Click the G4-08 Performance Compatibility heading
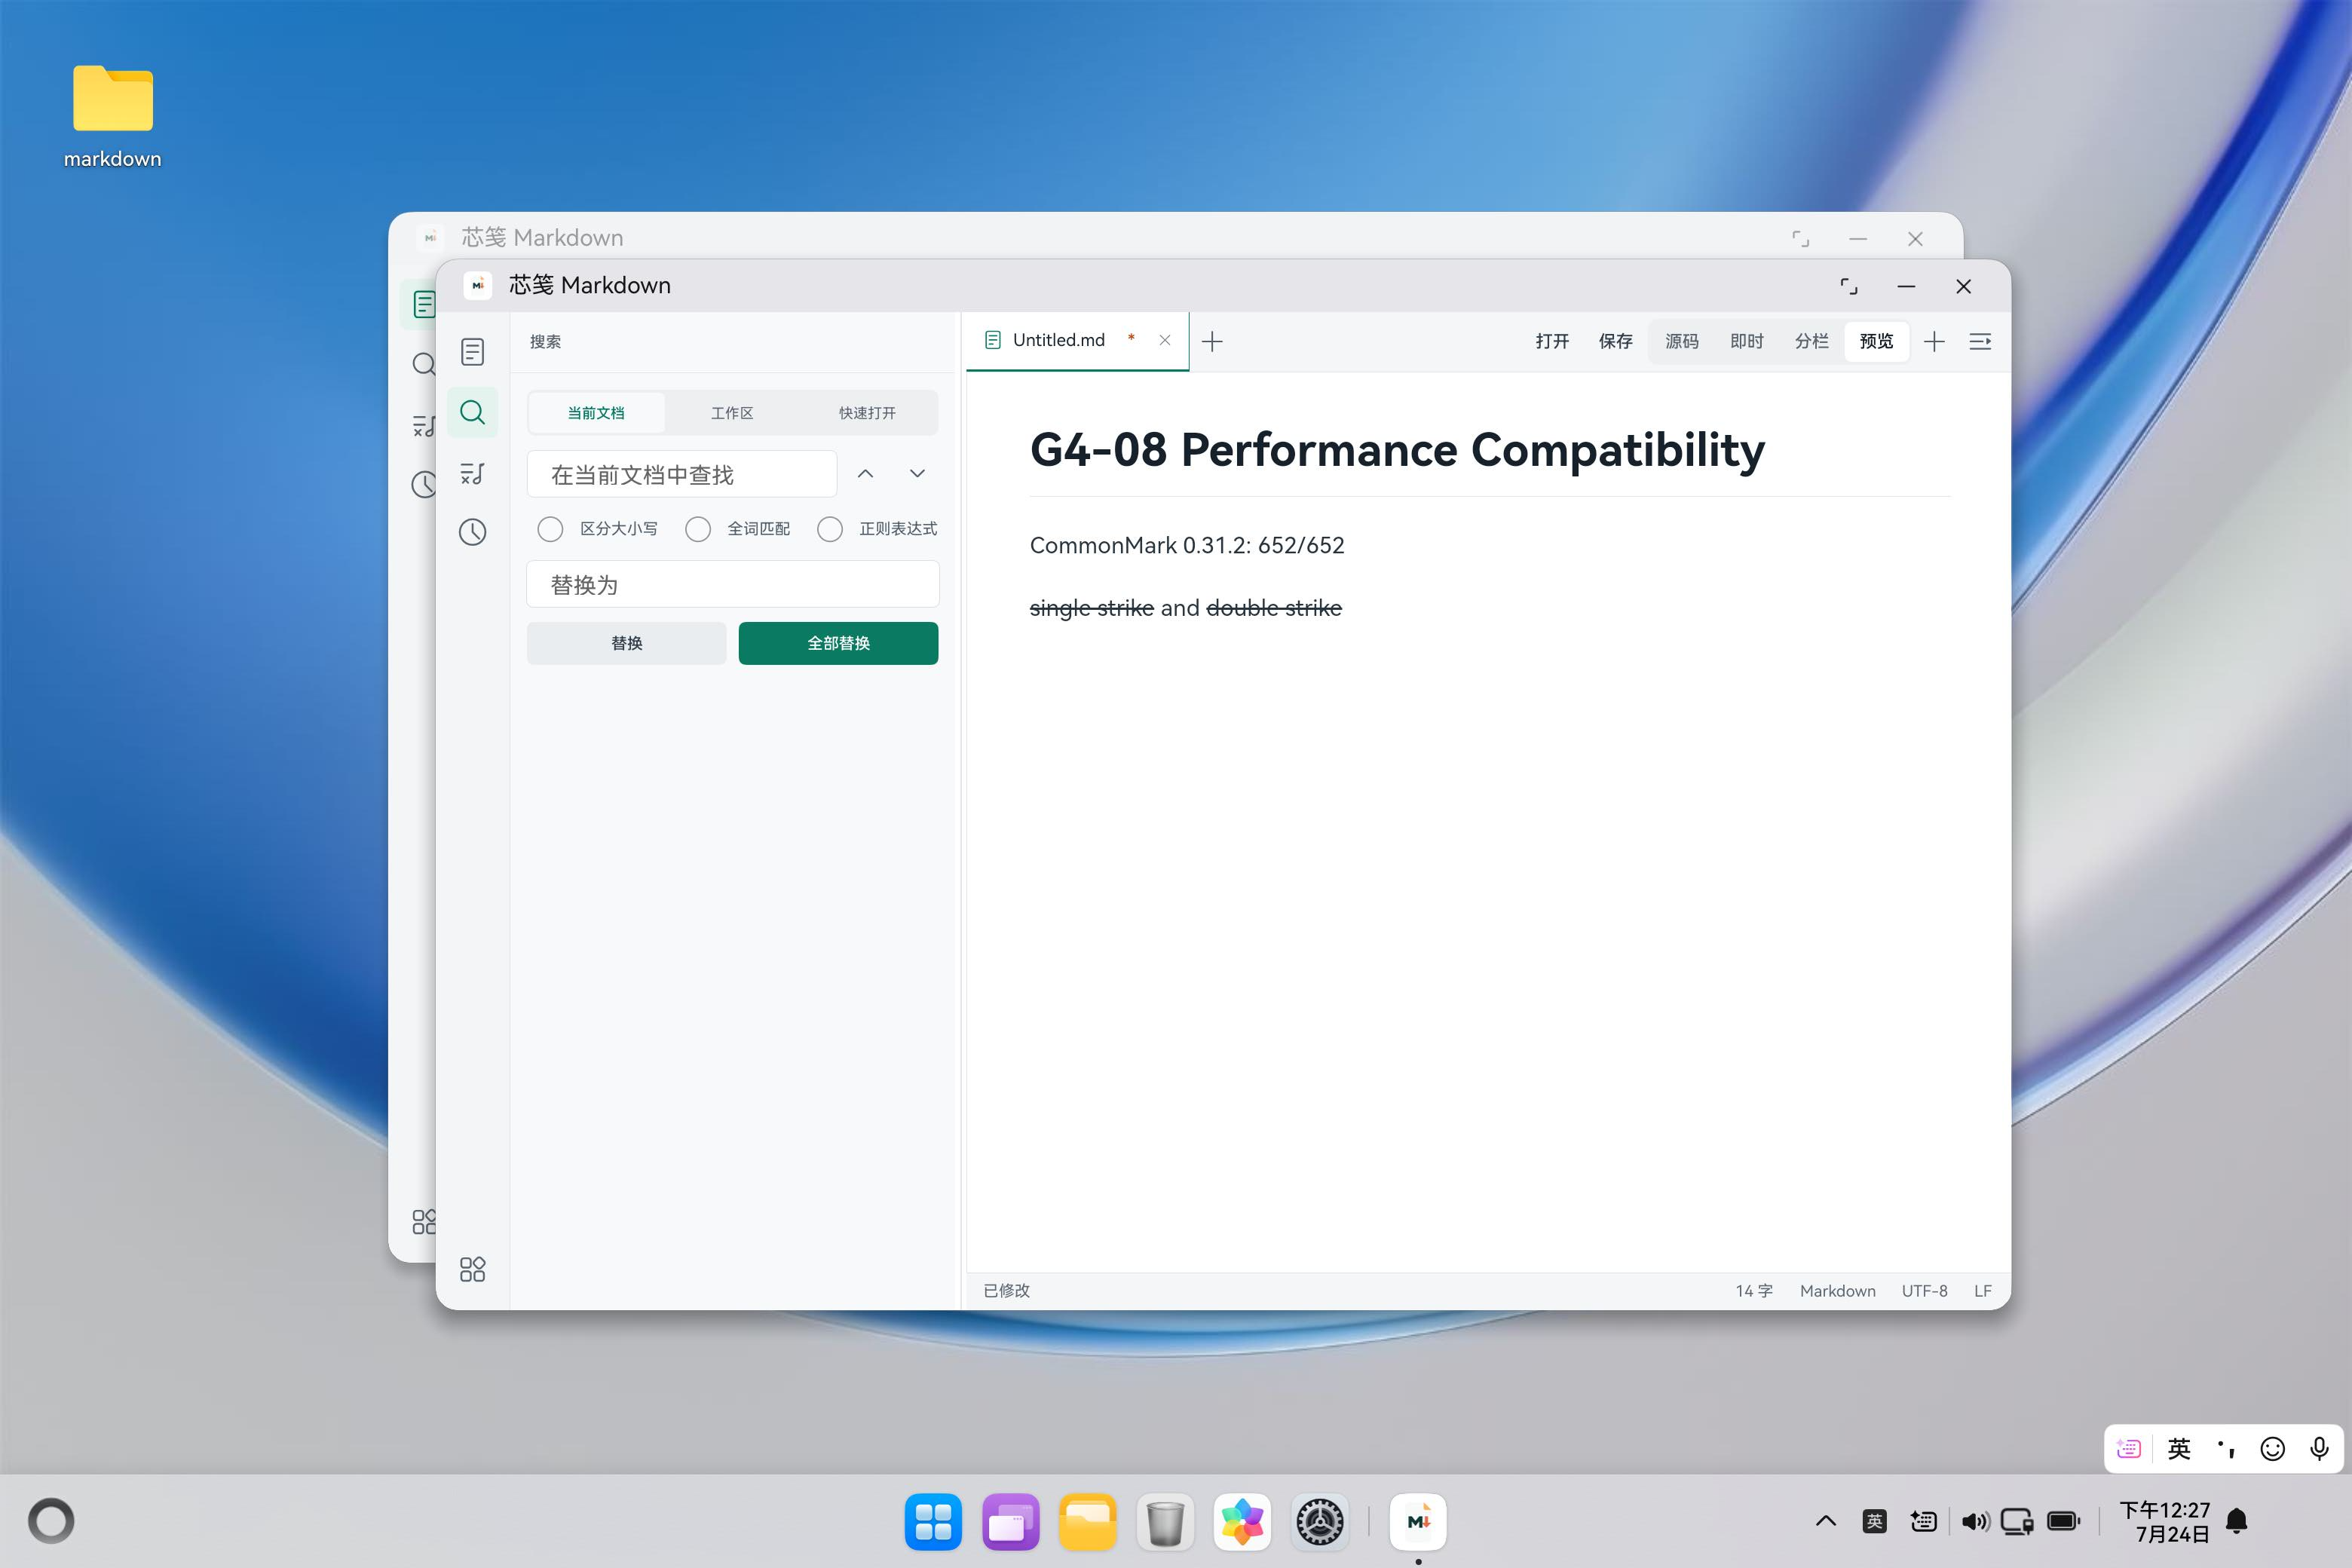The width and height of the screenshot is (2352, 1568). tap(1397, 450)
